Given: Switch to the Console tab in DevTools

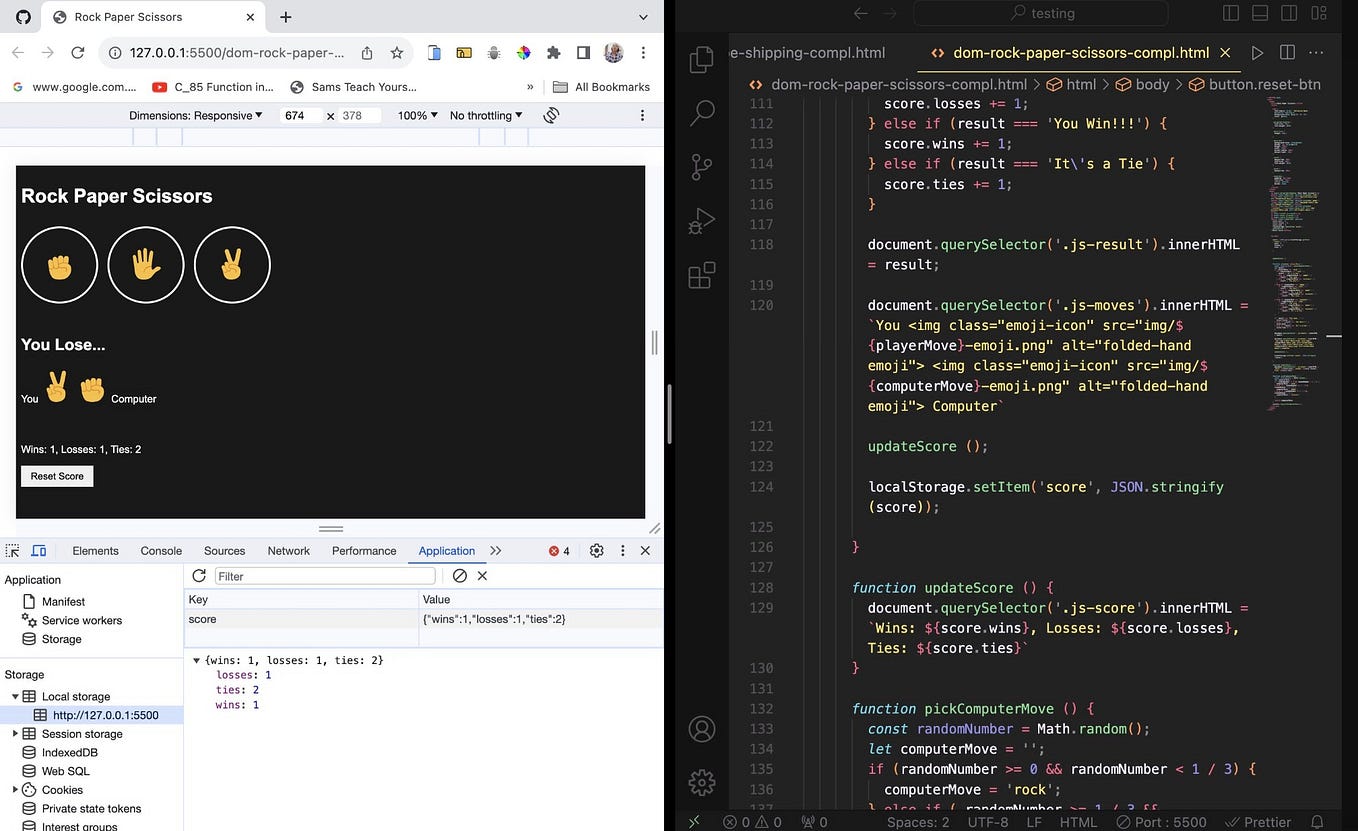Looking at the screenshot, I should [x=160, y=550].
